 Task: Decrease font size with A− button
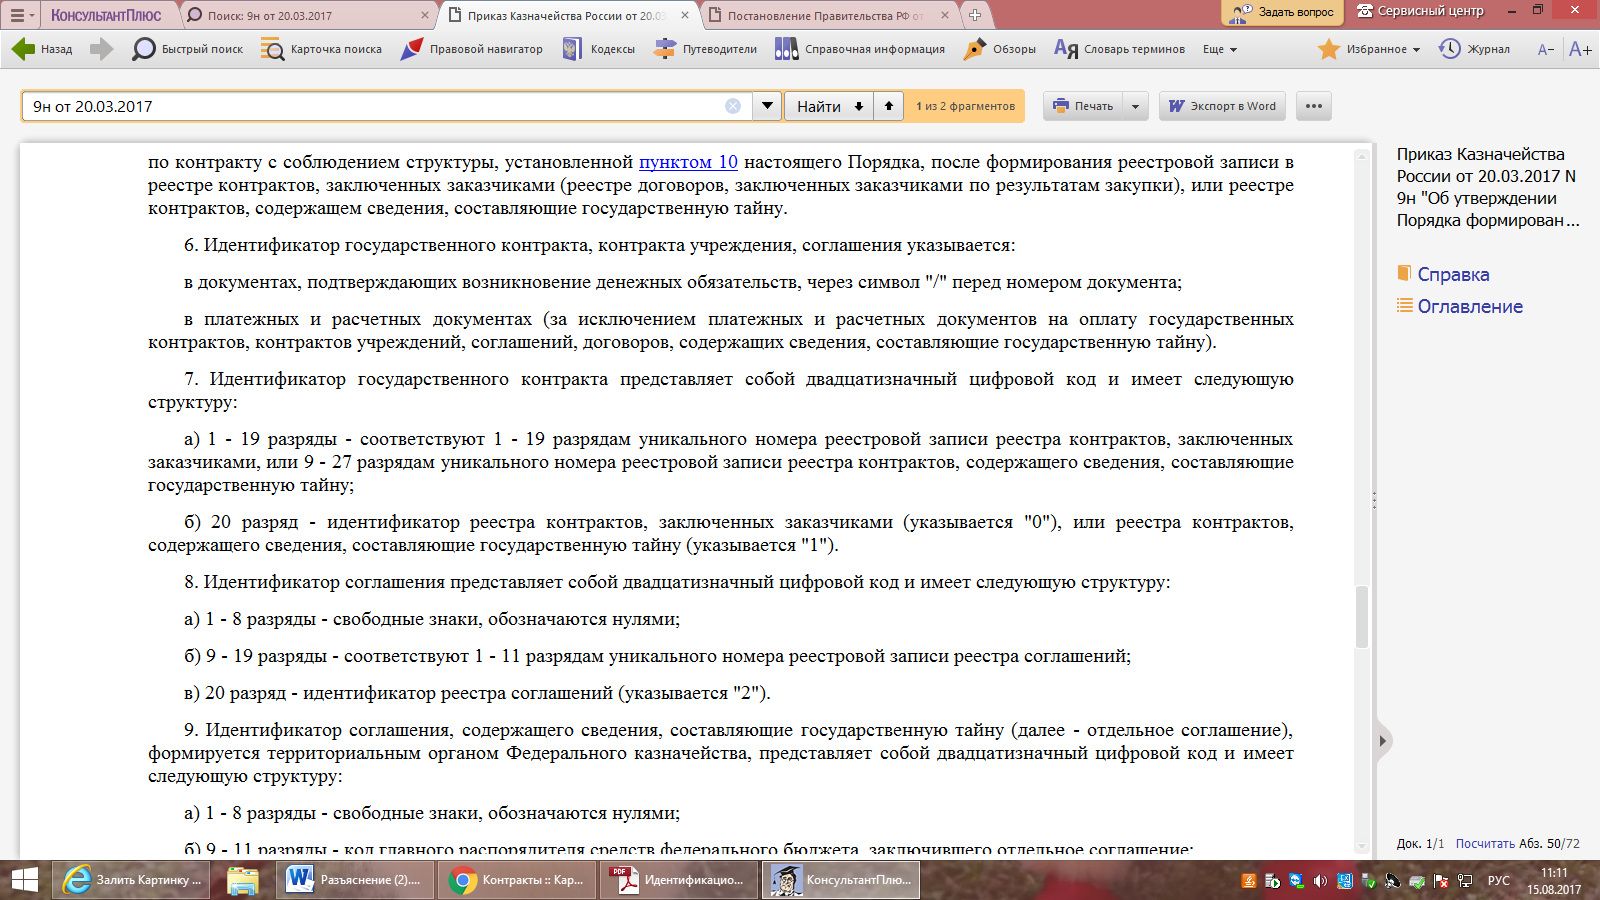click(x=1546, y=49)
